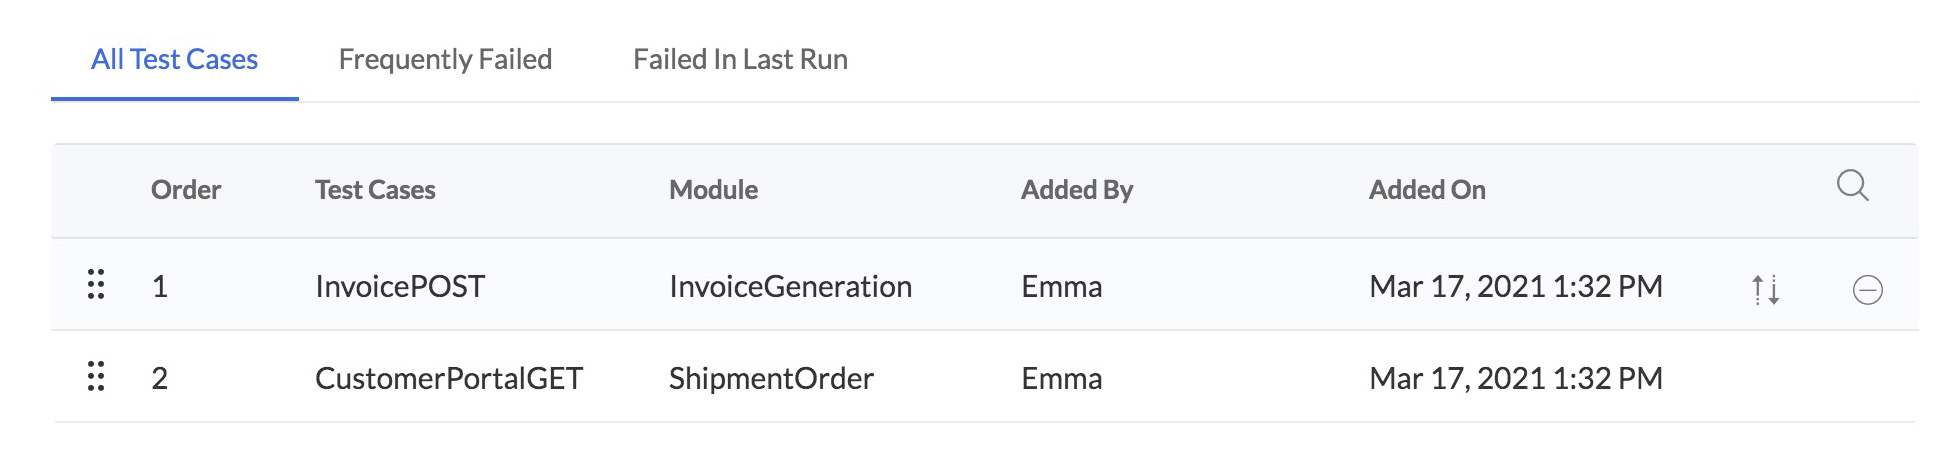Click the reorder arrows on InvoicePOST row

click(1765, 289)
